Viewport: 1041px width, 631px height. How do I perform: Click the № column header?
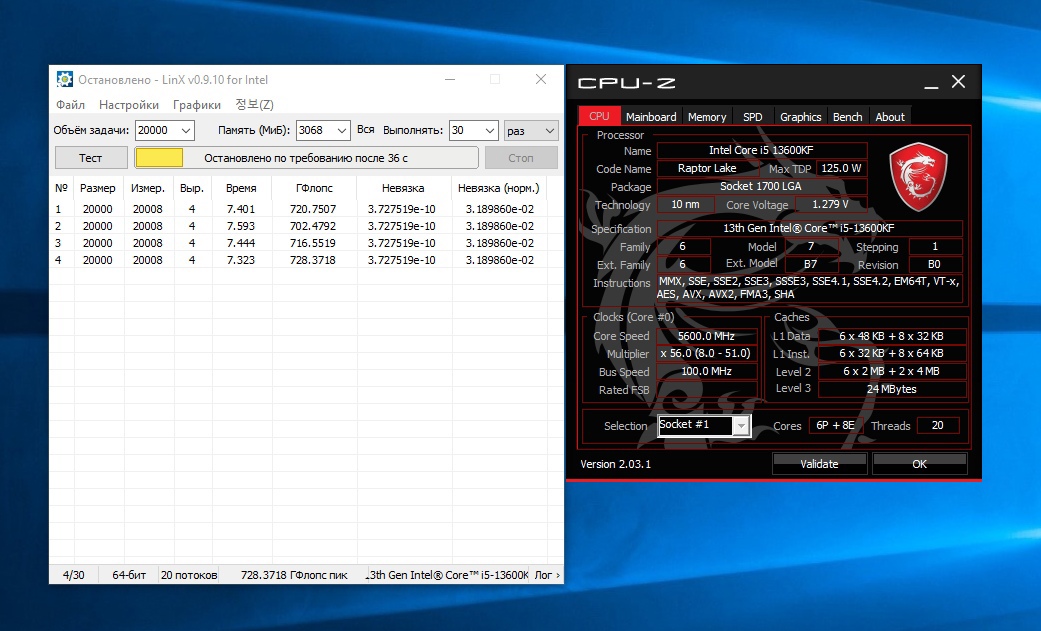[62, 188]
